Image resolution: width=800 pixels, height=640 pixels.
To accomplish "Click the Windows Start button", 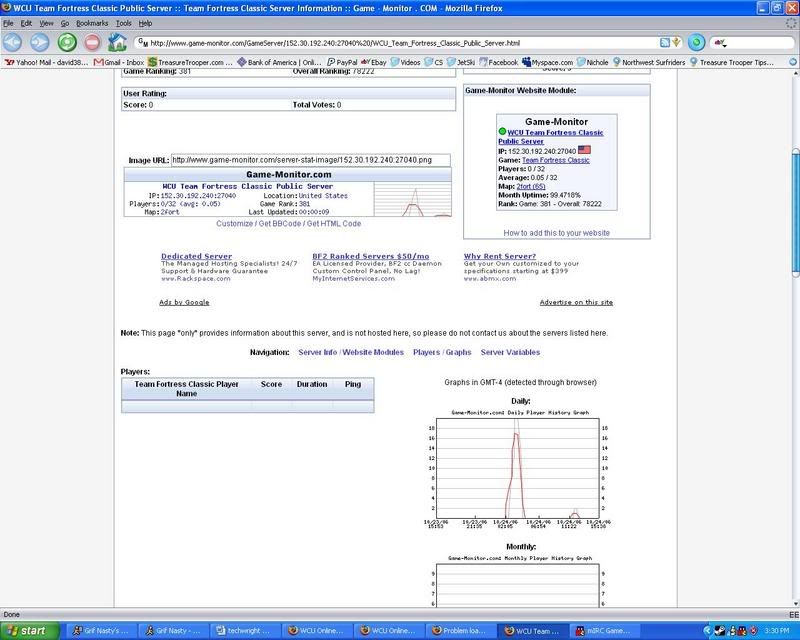I will [31, 630].
